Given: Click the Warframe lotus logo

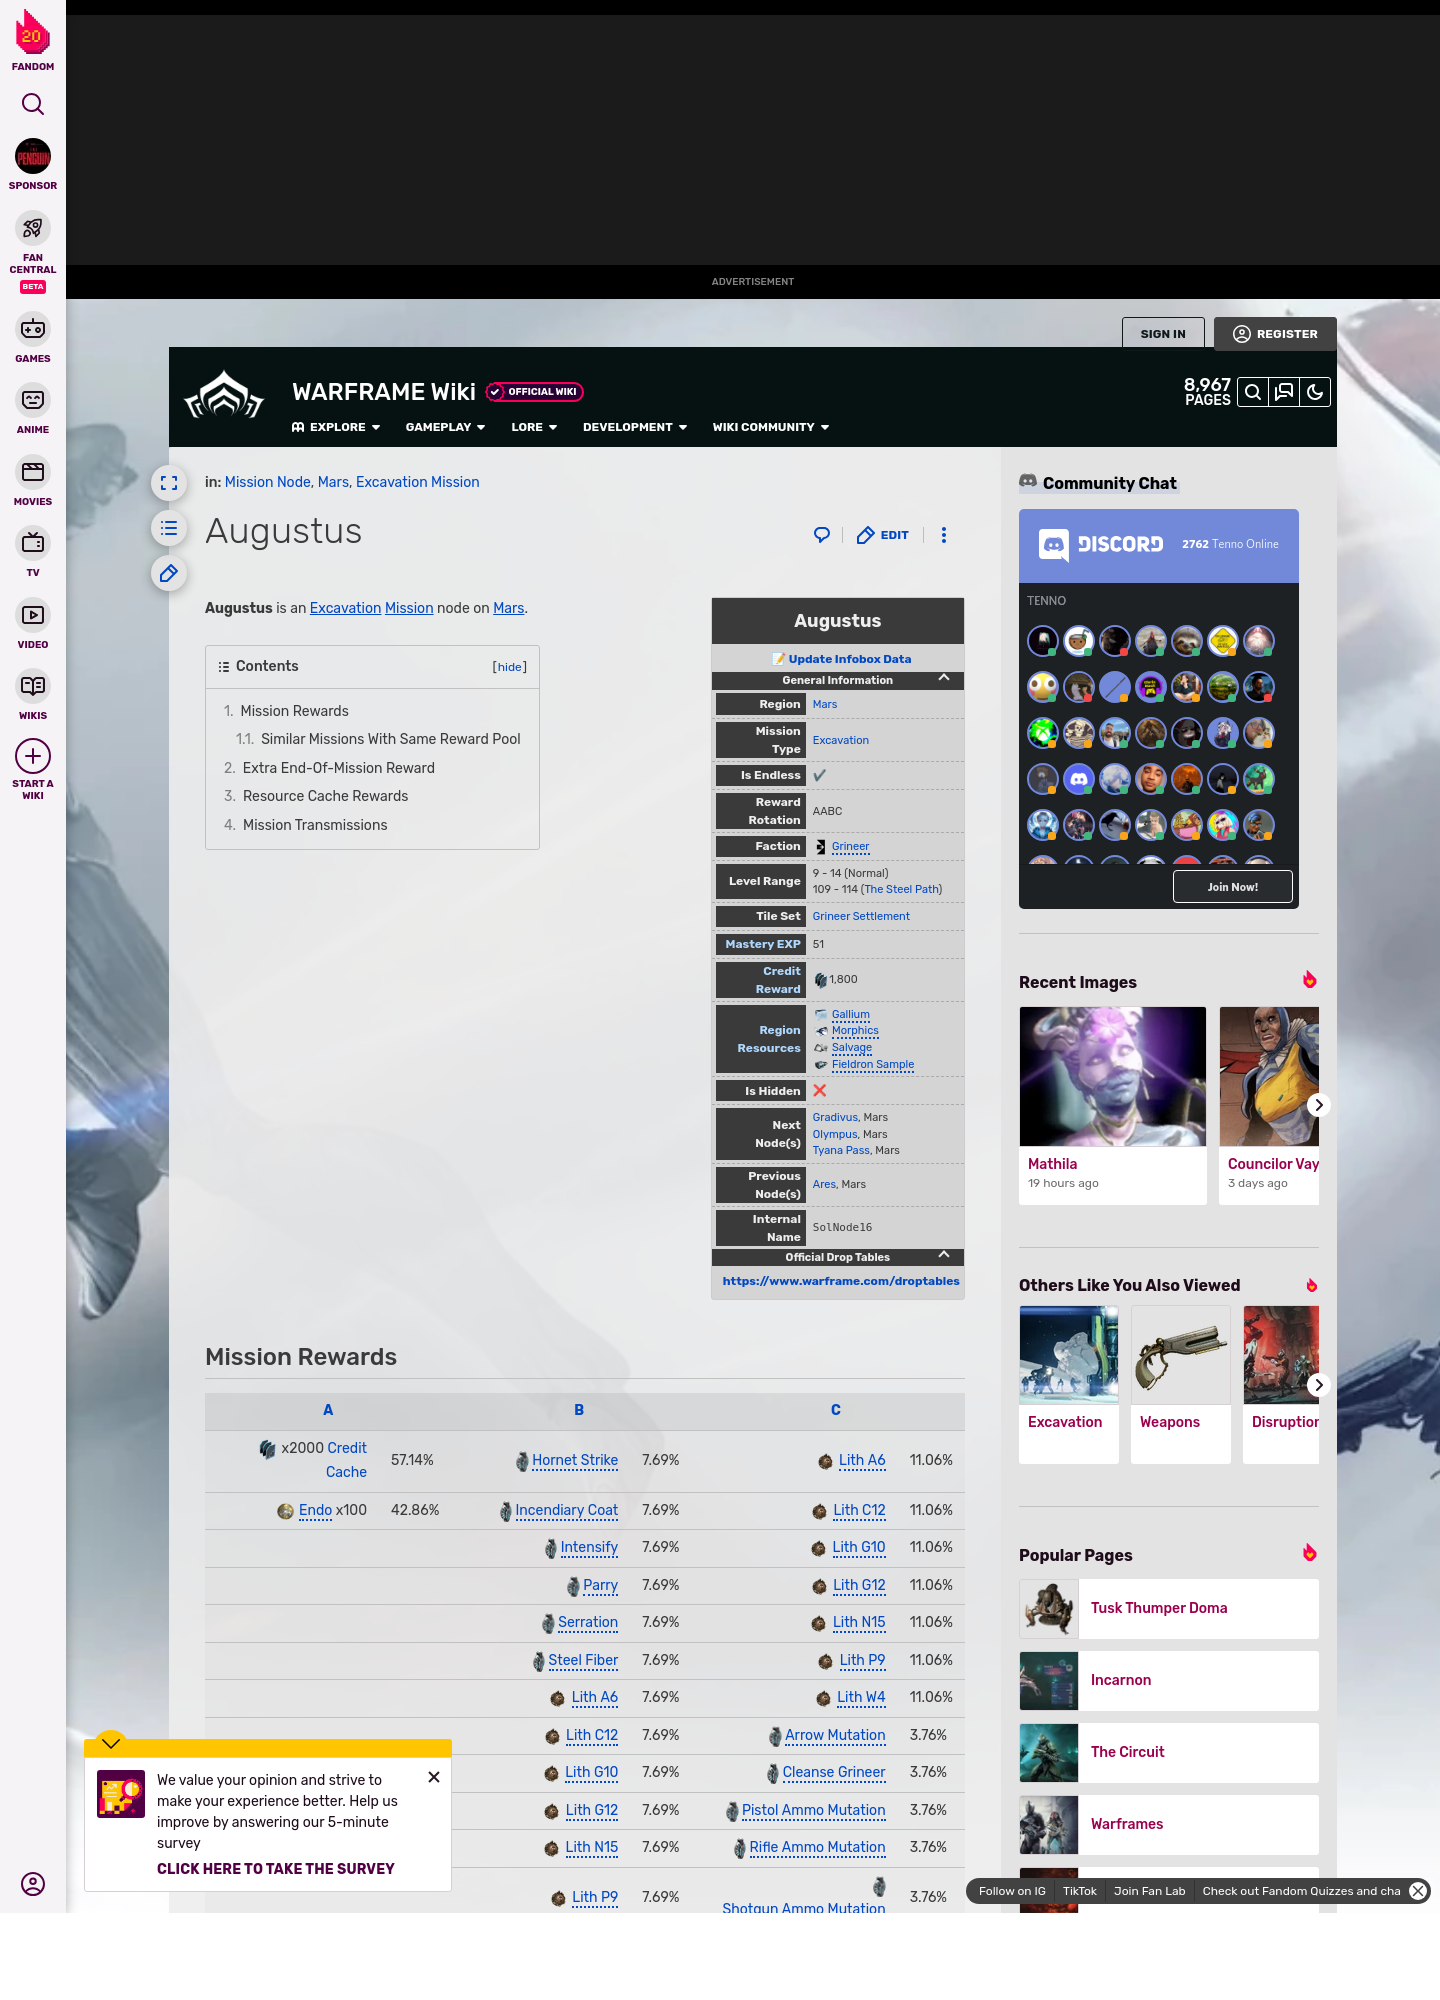Looking at the screenshot, I should point(224,396).
